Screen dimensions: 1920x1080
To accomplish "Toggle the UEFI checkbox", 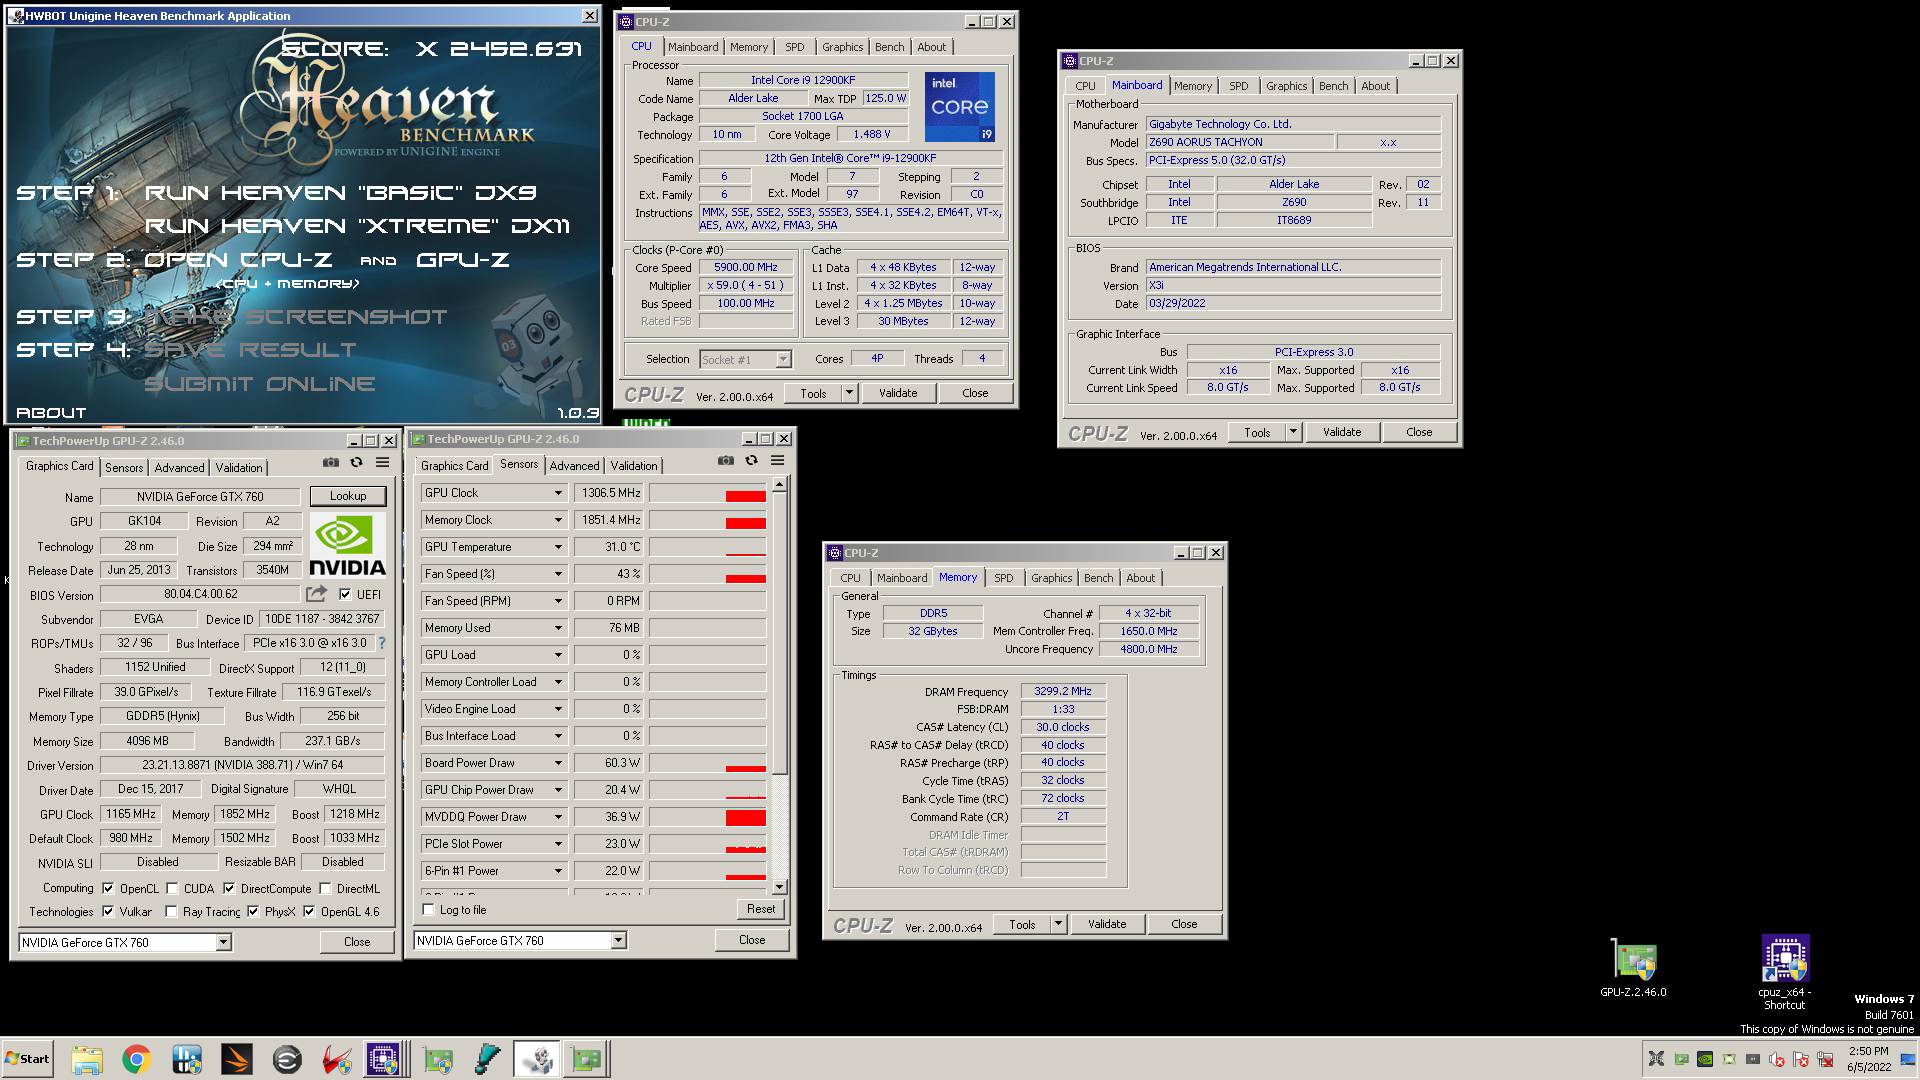I will (345, 594).
